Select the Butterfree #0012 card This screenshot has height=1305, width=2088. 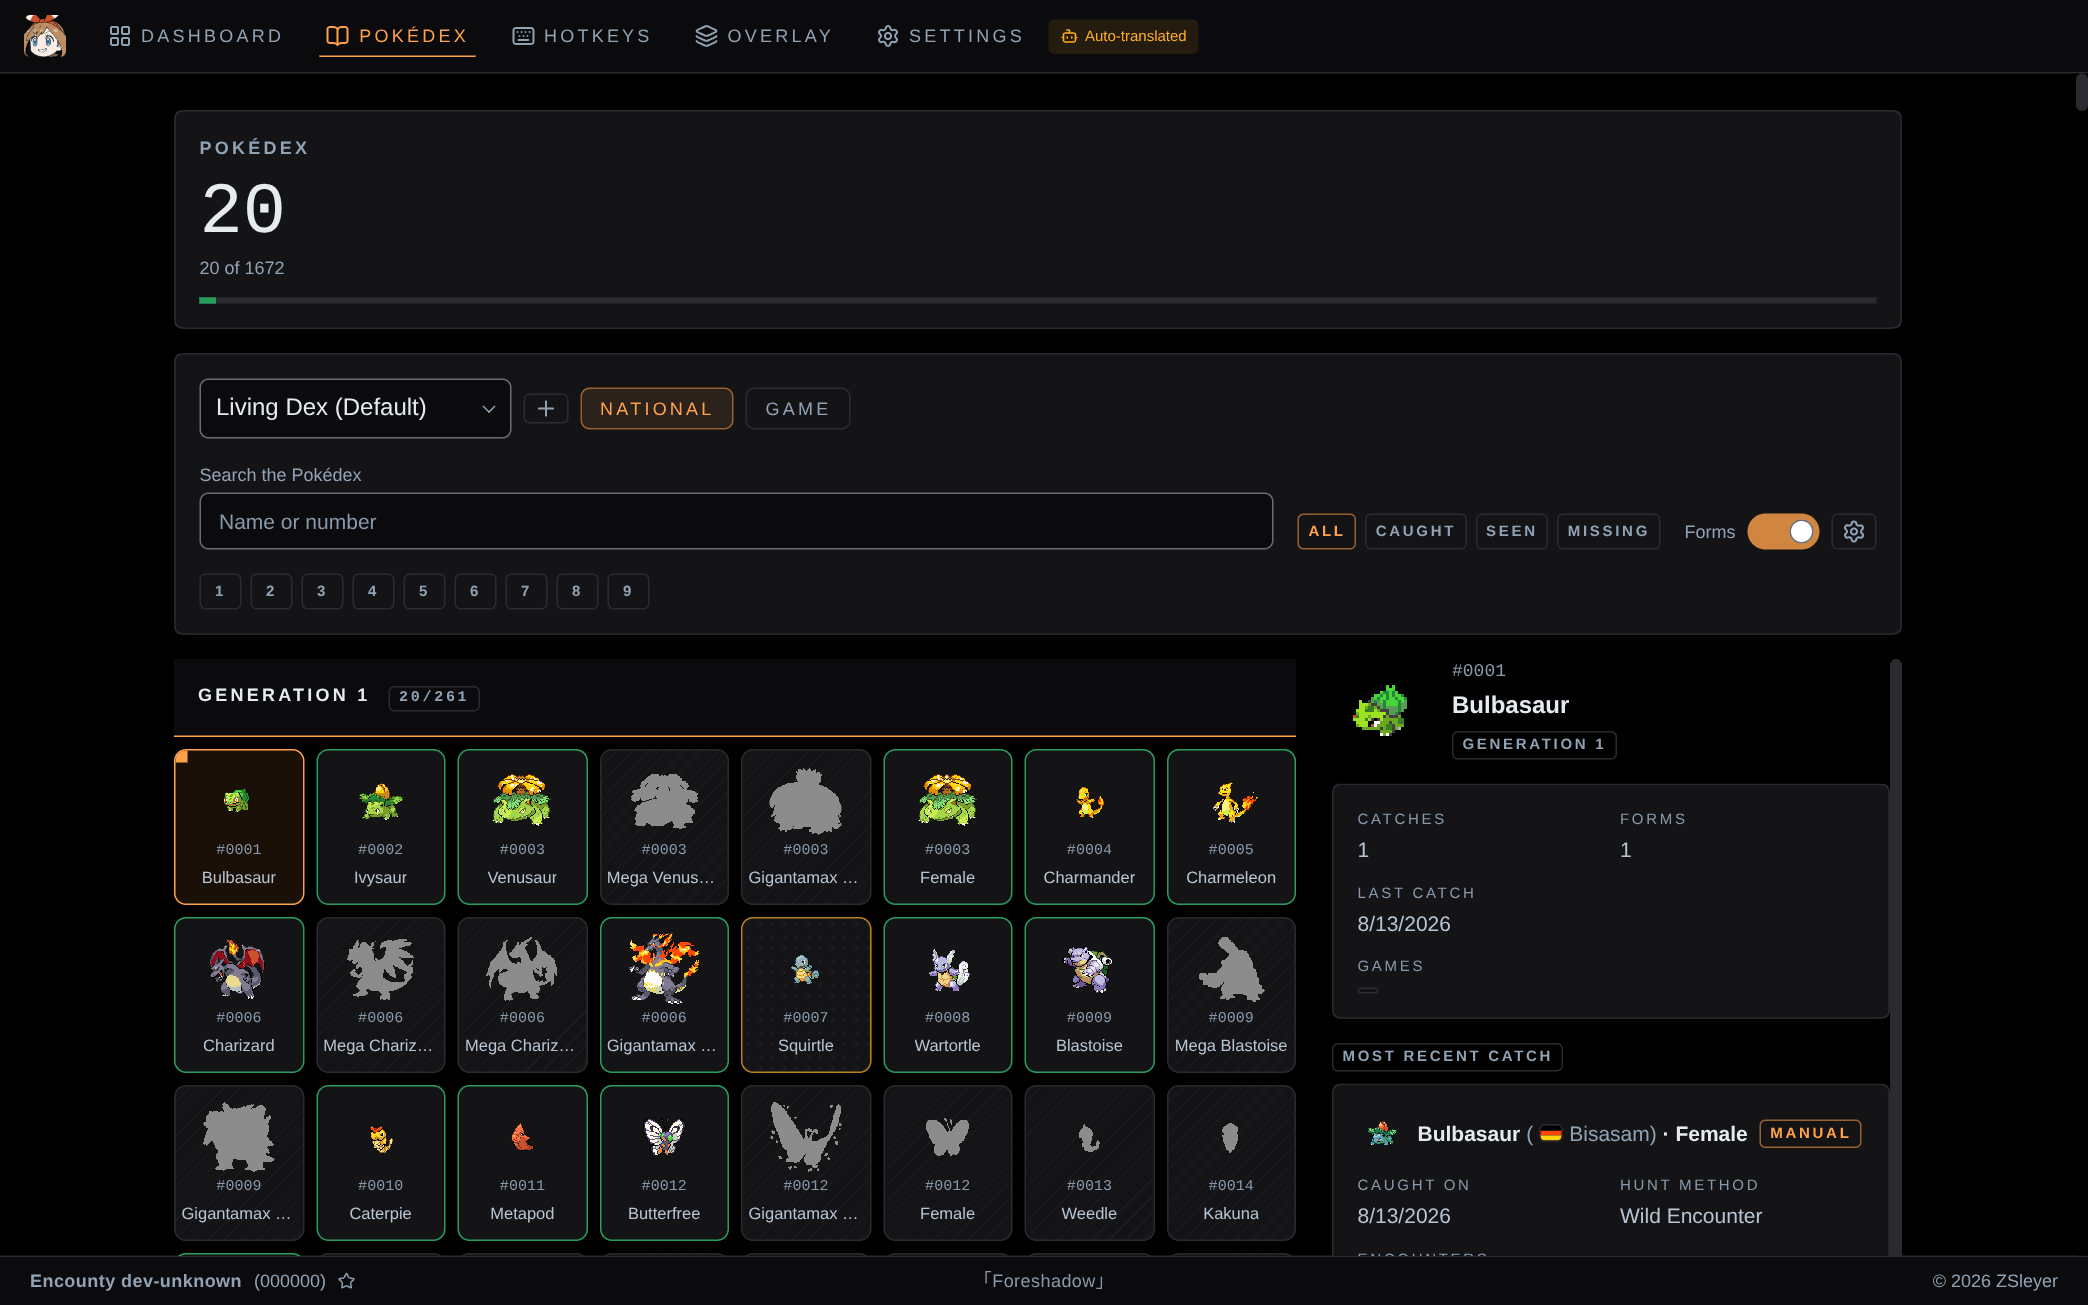pos(664,1163)
